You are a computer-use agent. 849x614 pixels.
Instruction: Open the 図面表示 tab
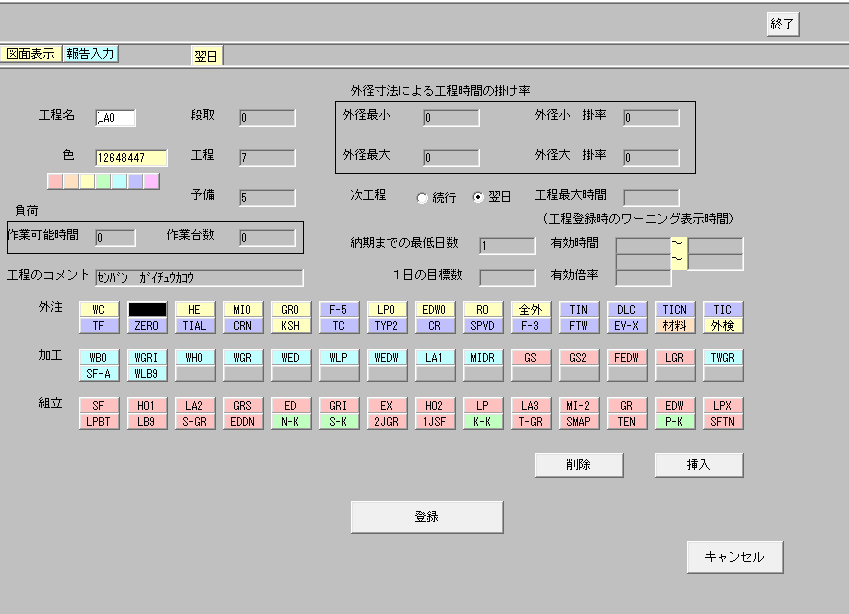point(31,54)
